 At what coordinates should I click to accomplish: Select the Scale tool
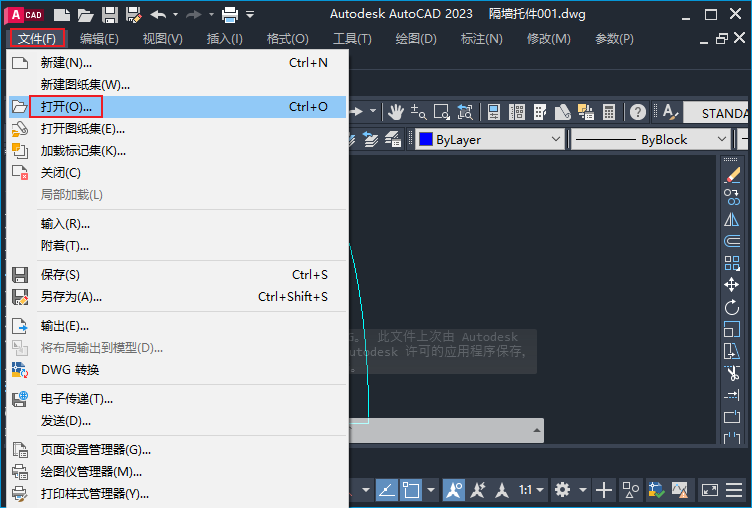732,329
